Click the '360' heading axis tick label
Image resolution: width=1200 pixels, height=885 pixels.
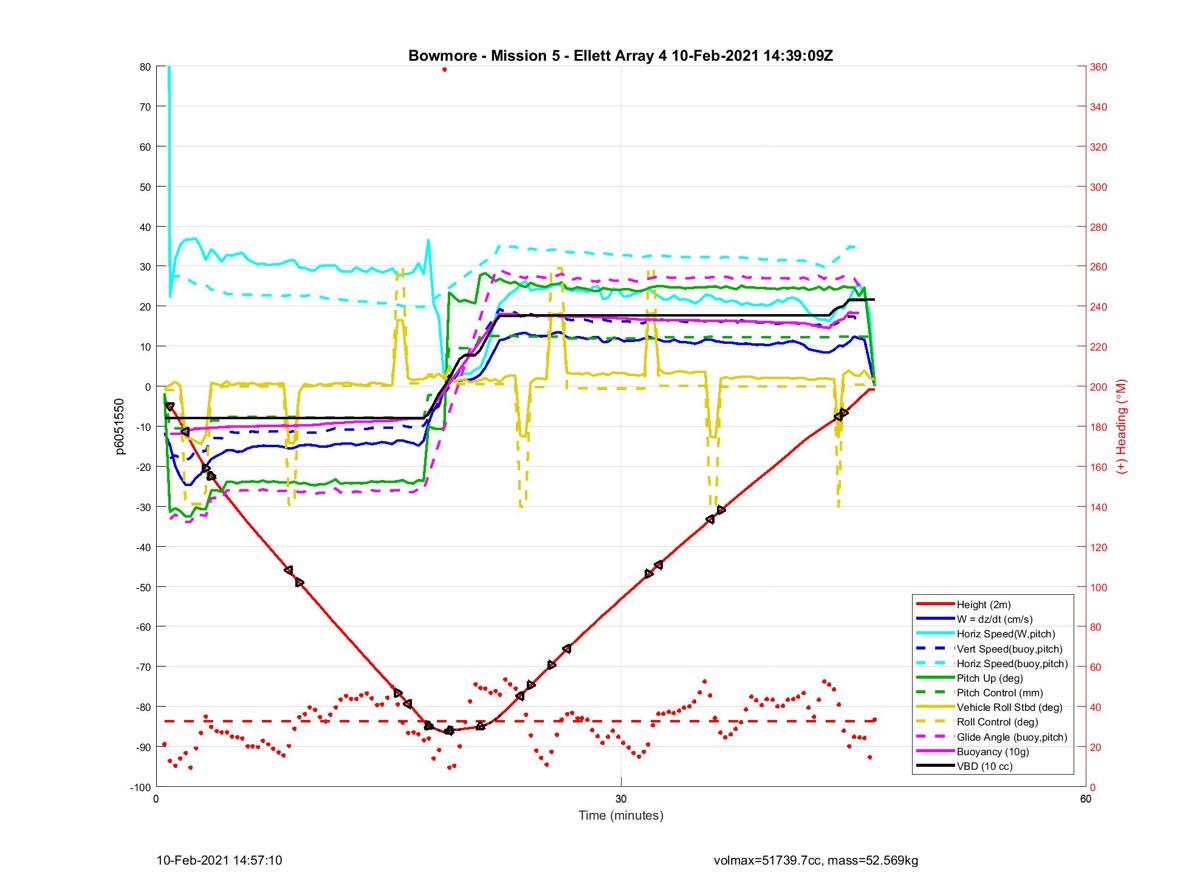click(x=1100, y=67)
